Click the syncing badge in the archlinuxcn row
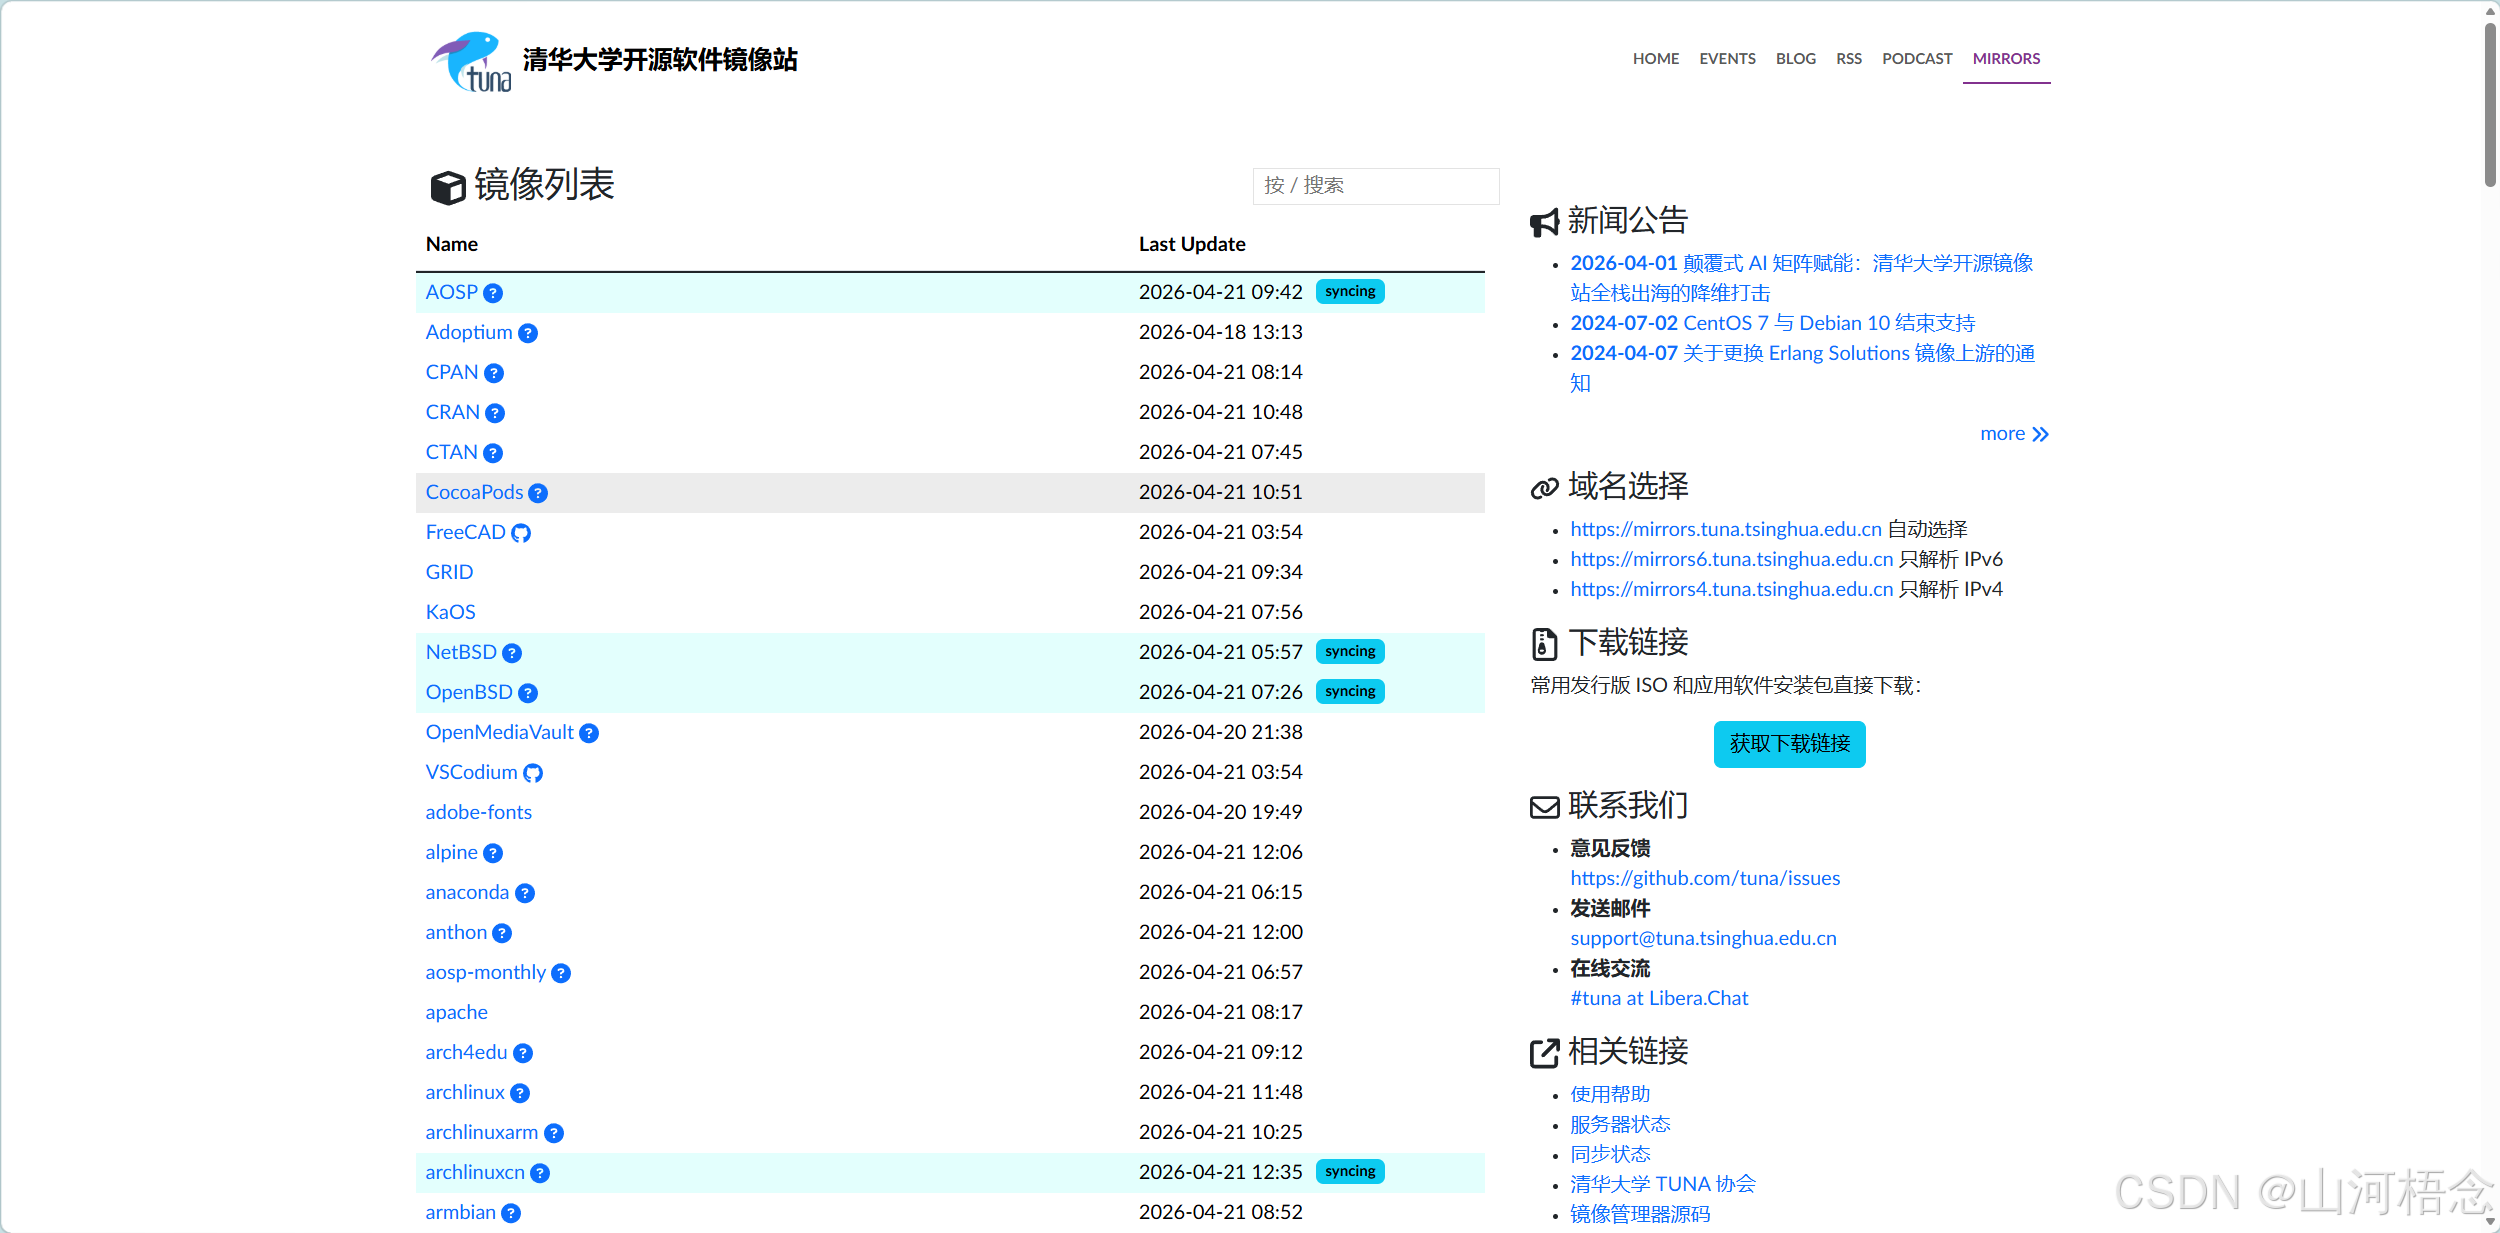2500x1233 pixels. coord(1350,1172)
